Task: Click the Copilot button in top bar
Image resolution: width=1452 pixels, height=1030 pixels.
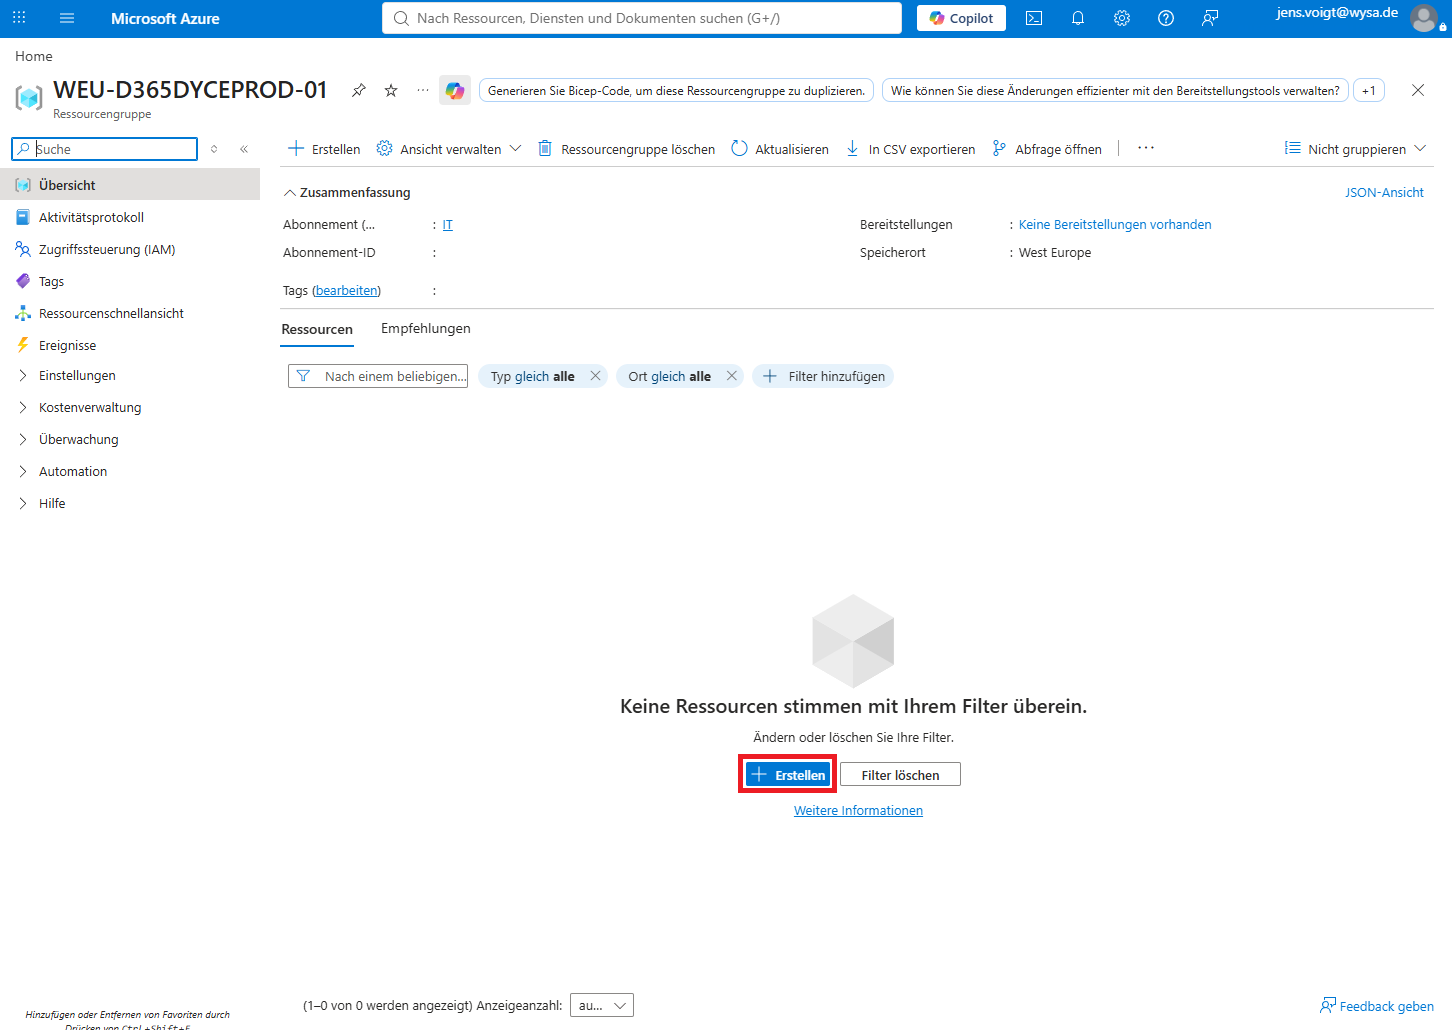Action: 961,18
